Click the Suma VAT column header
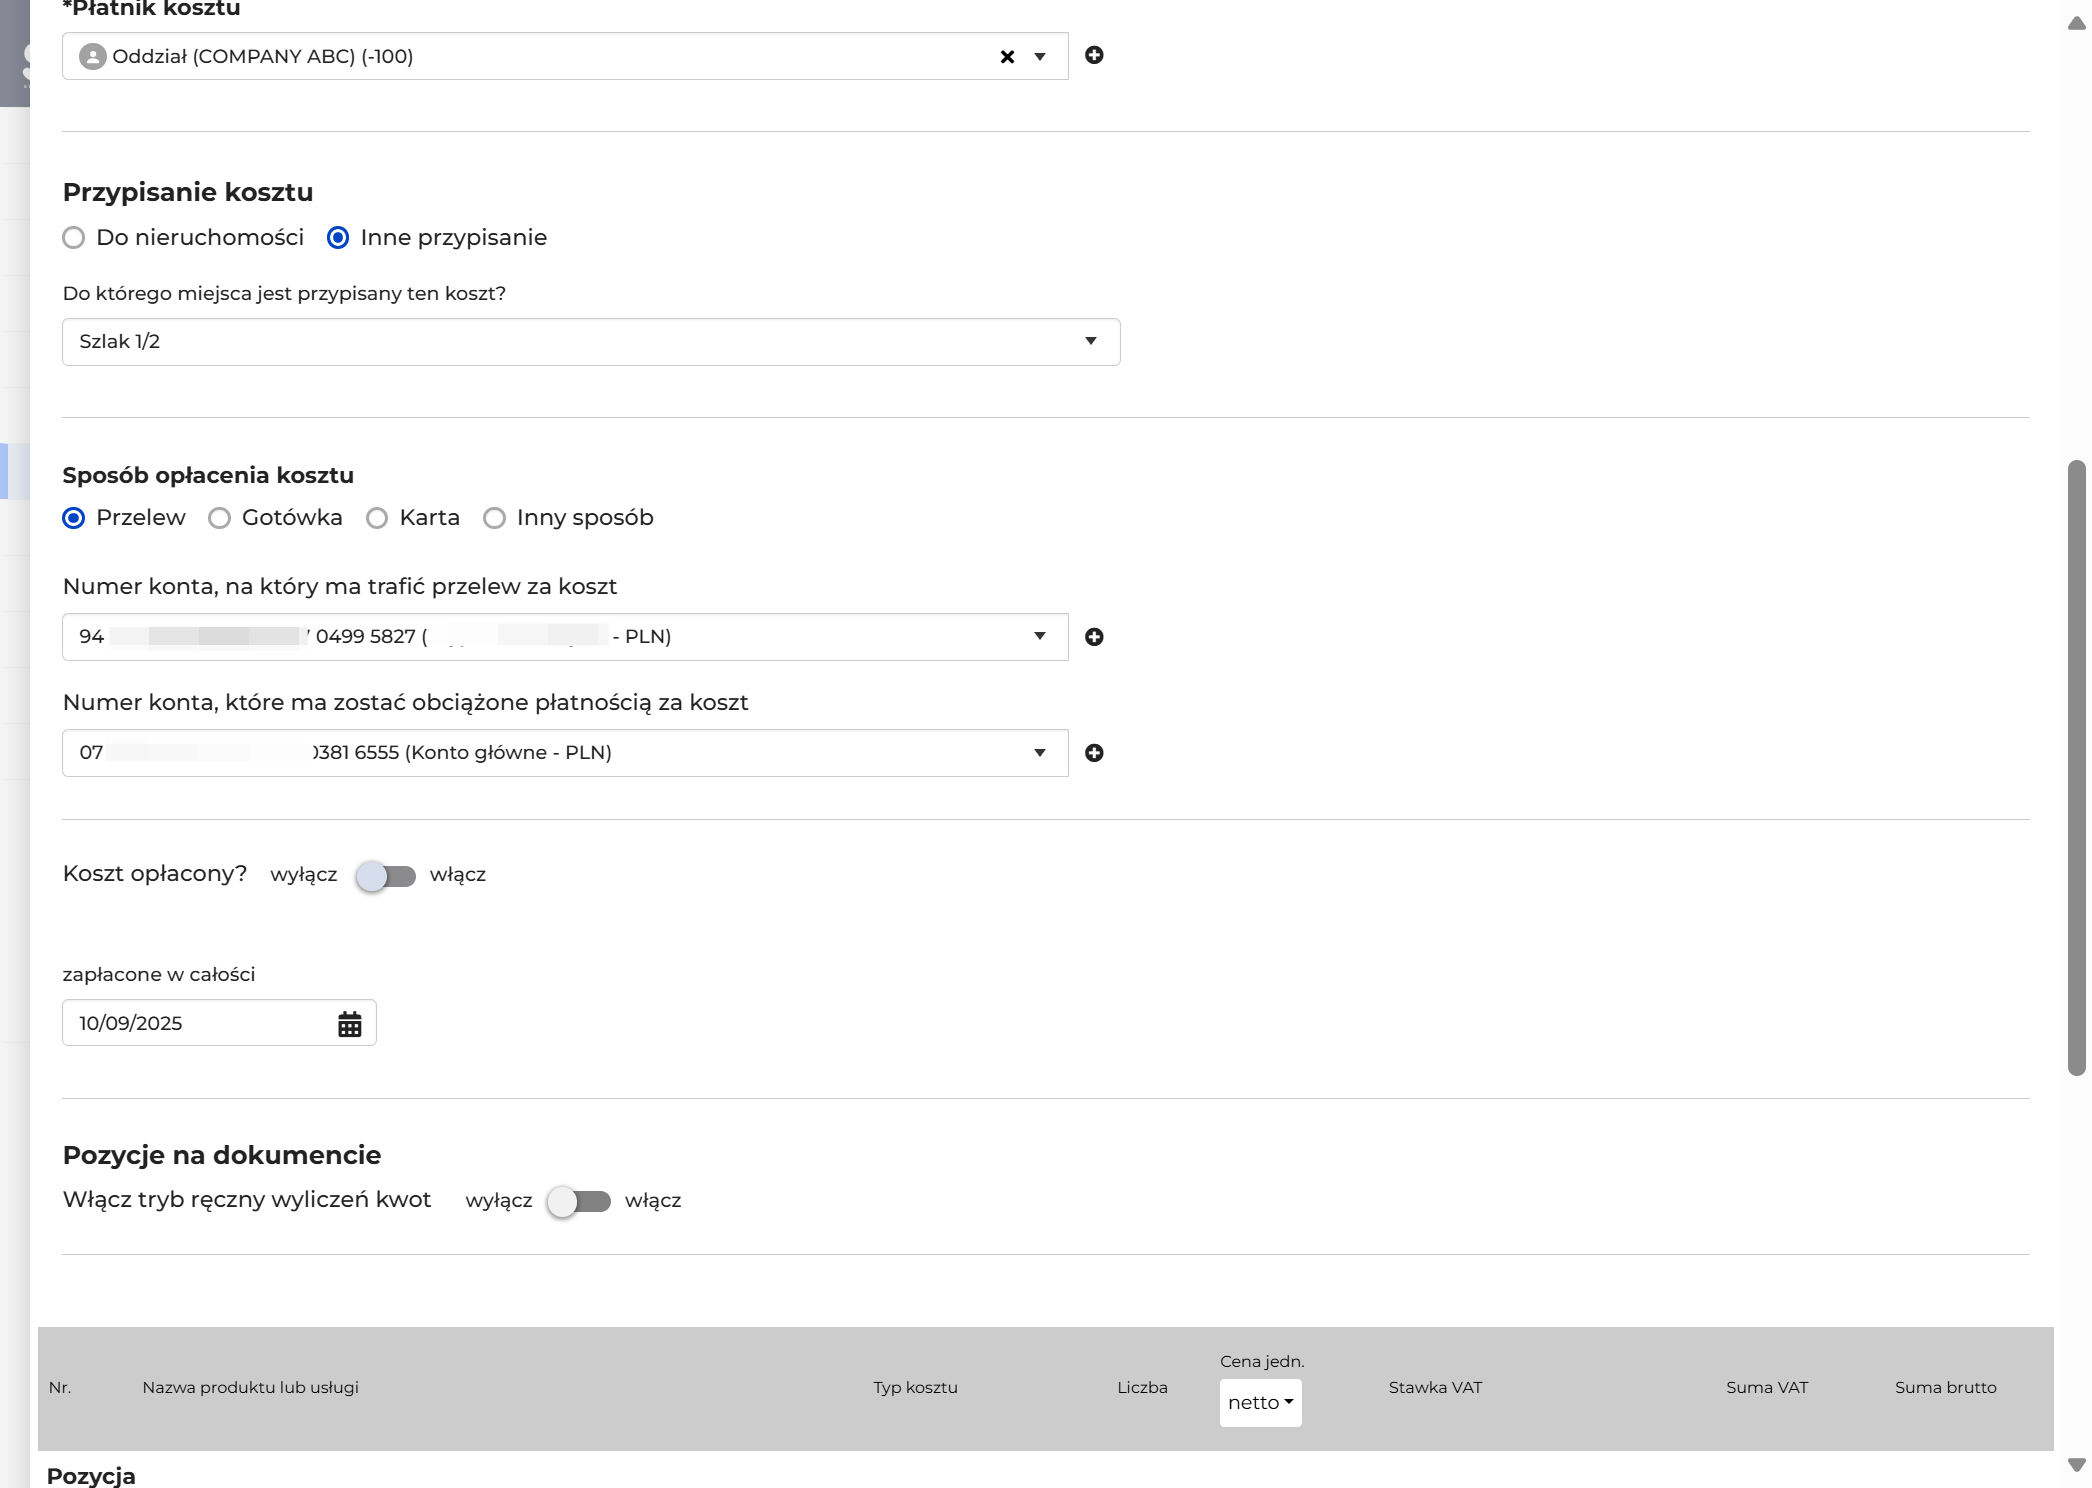Viewport: 2092px width, 1488px height. click(x=1766, y=1388)
